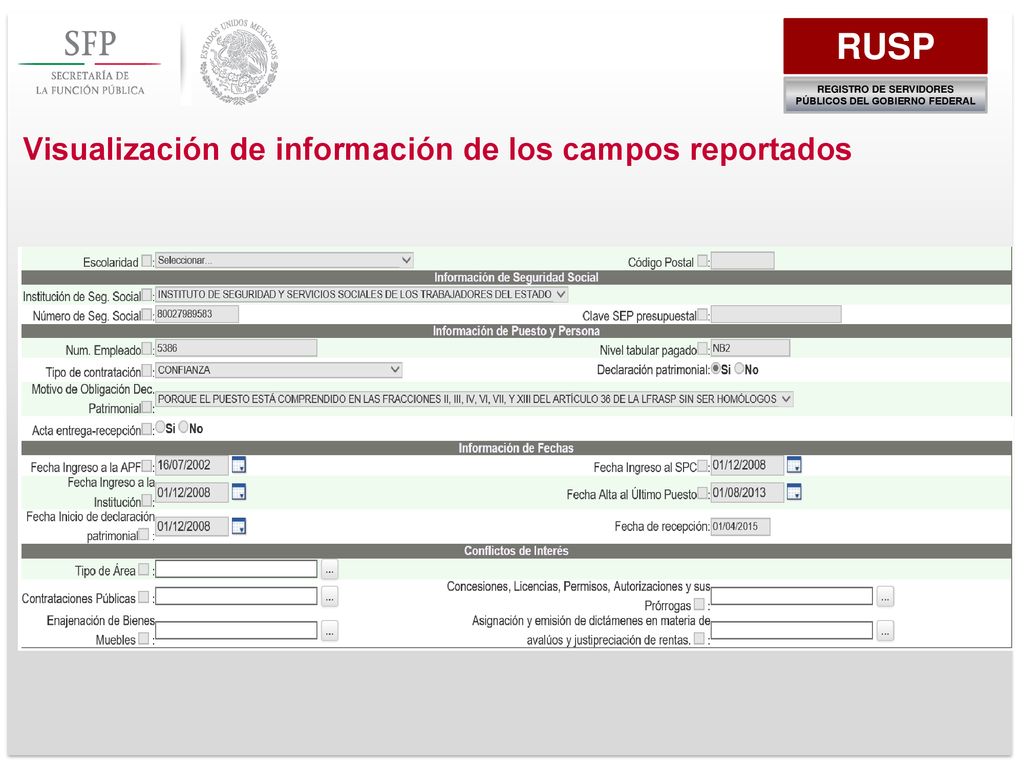Toggle the Clave SEP presupuestal checkbox
This screenshot has width=1024, height=768.
[x=702, y=314]
